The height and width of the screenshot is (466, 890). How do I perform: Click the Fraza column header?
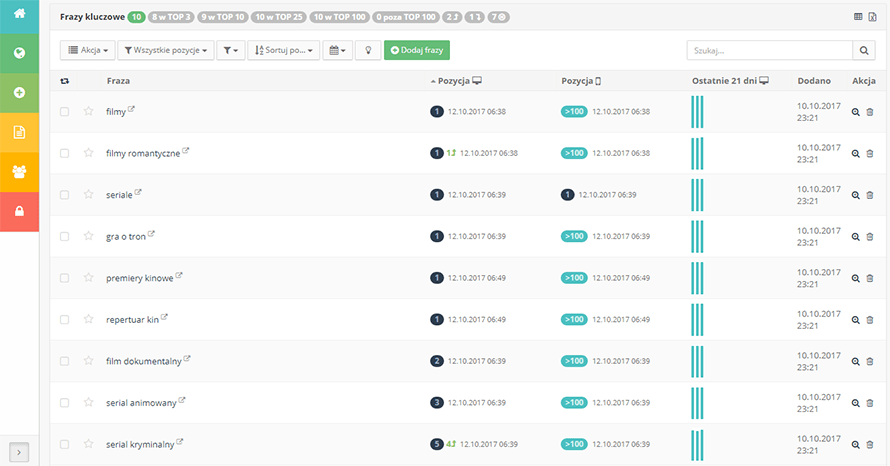(118, 81)
